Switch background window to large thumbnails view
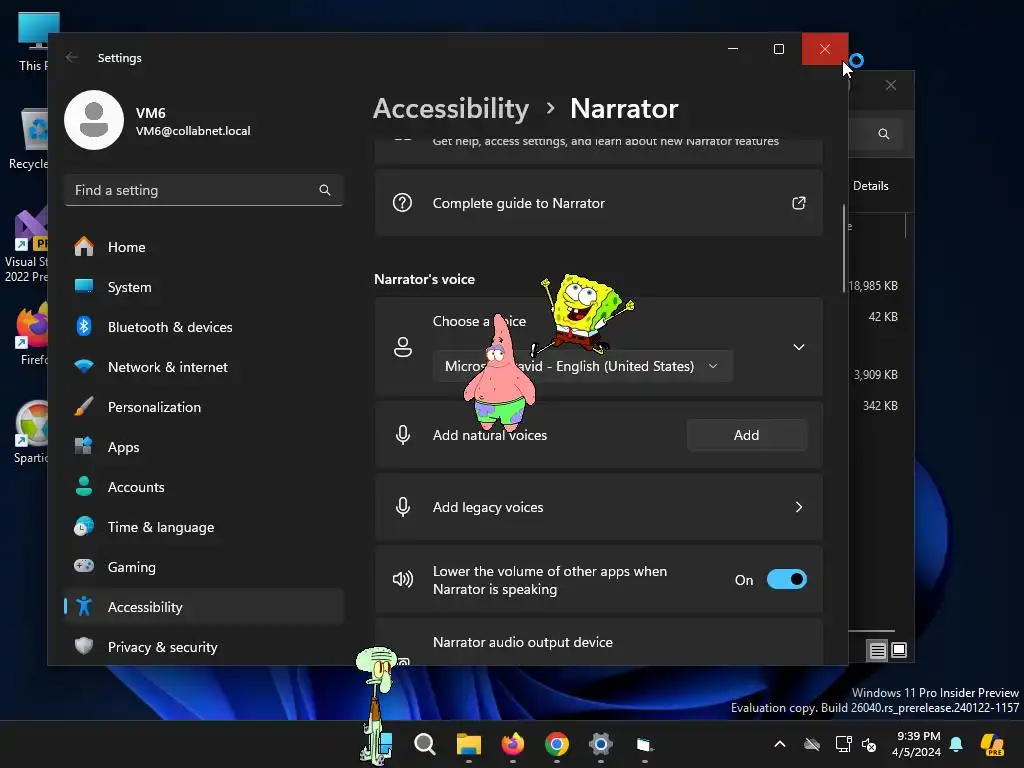This screenshot has width=1024, height=768. click(x=899, y=650)
